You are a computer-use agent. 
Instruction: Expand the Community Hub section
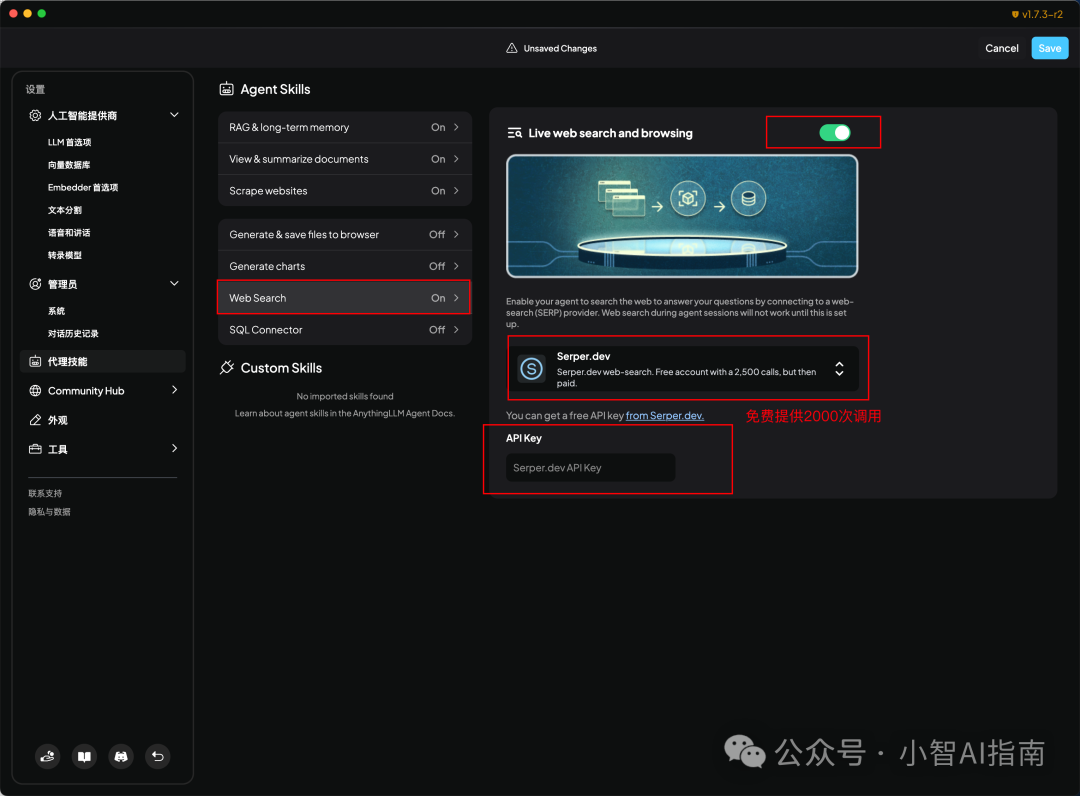pyautogui.click(x=174, y=390)
